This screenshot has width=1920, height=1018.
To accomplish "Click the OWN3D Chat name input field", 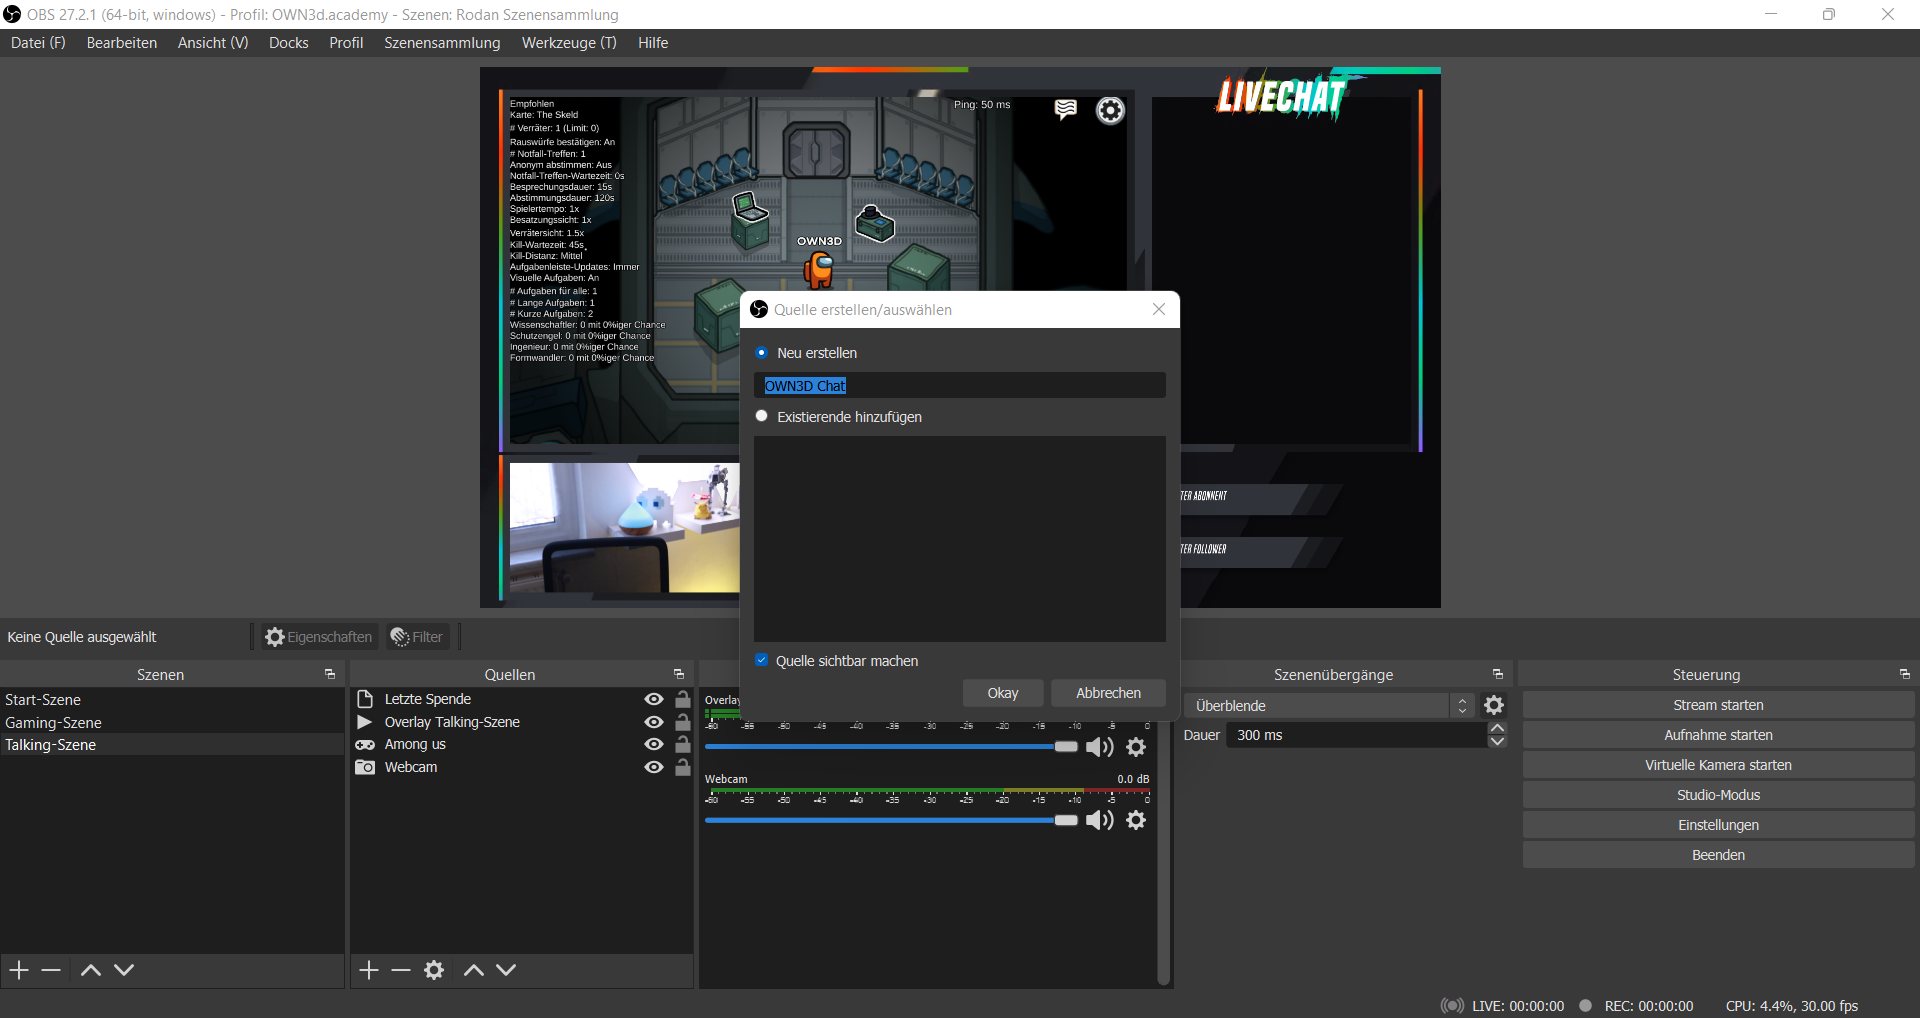I will [x=959, y=385].
